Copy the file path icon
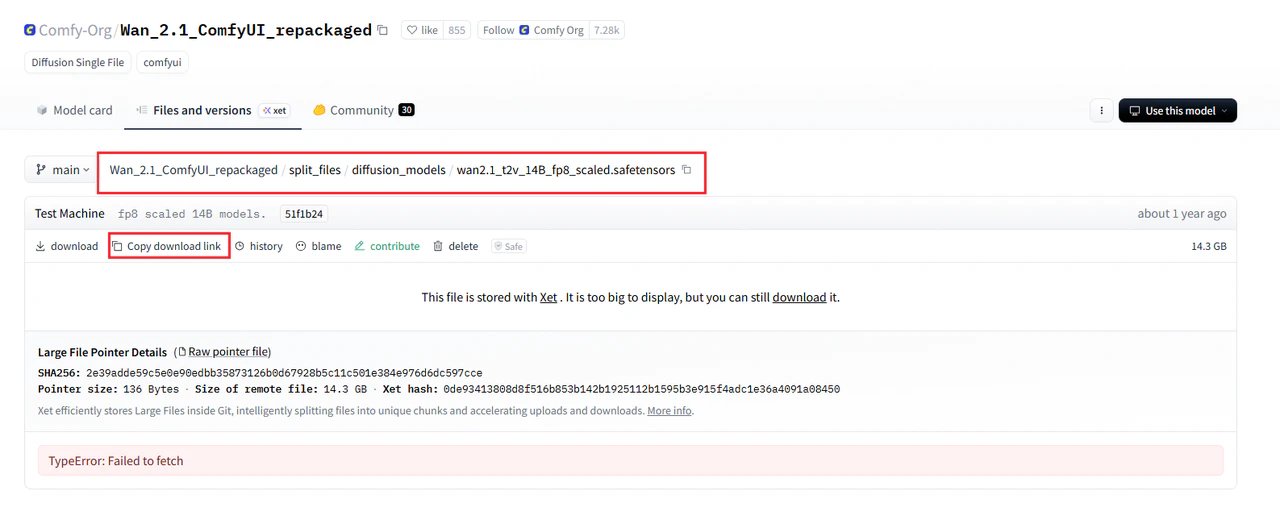 point(687,170)
